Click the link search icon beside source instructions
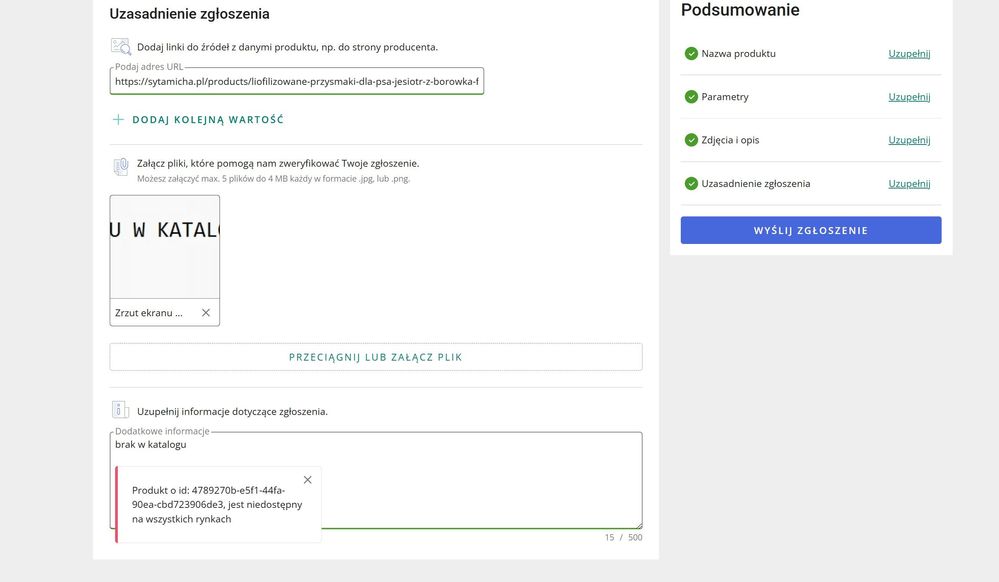 click(x=120, y=46)
